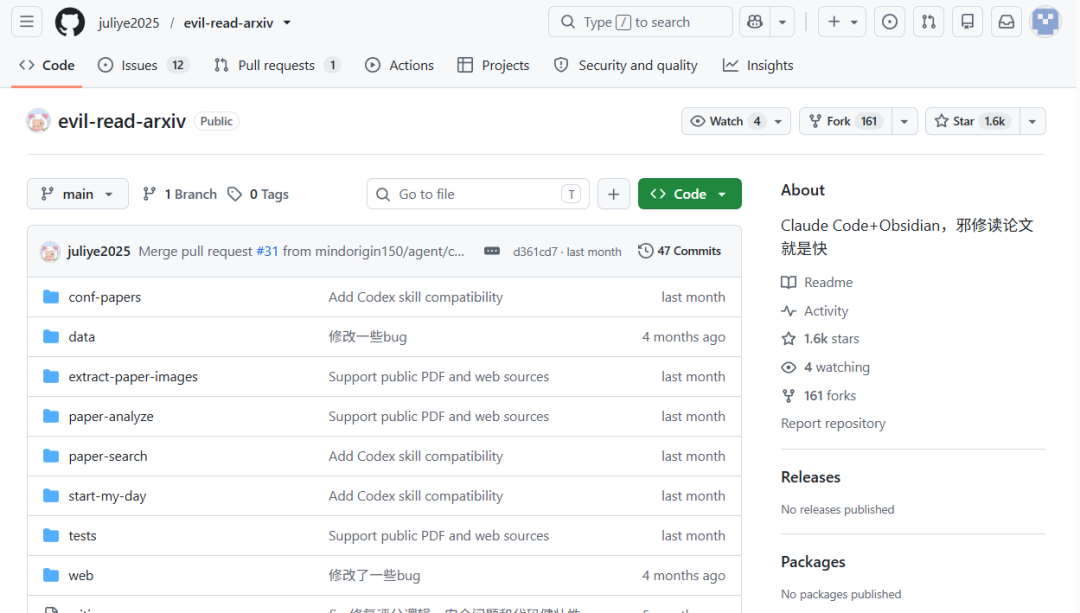
Task: Open the hamburger navigation menu
Action: tap(27, 22)
